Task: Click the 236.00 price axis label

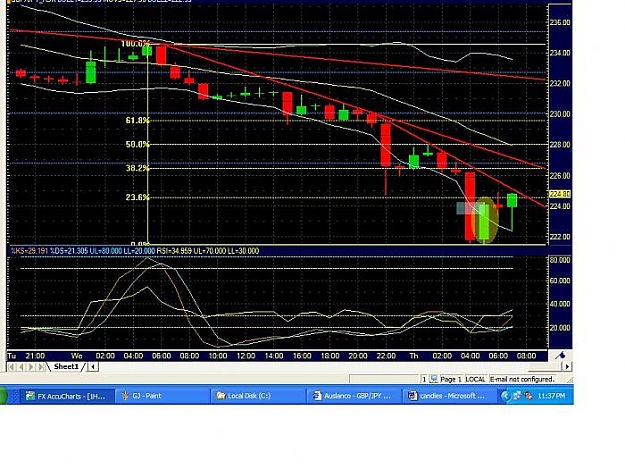Action: point(560,22)
